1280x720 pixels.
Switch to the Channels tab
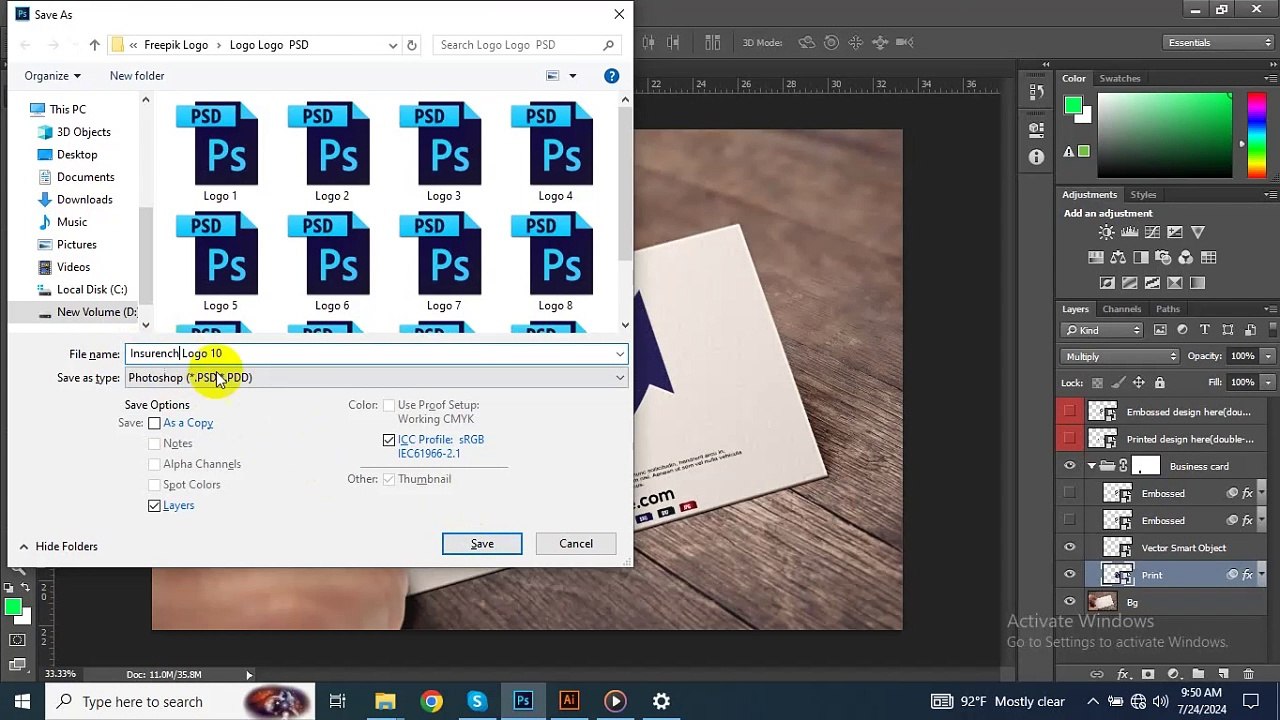pos(1121,309)
